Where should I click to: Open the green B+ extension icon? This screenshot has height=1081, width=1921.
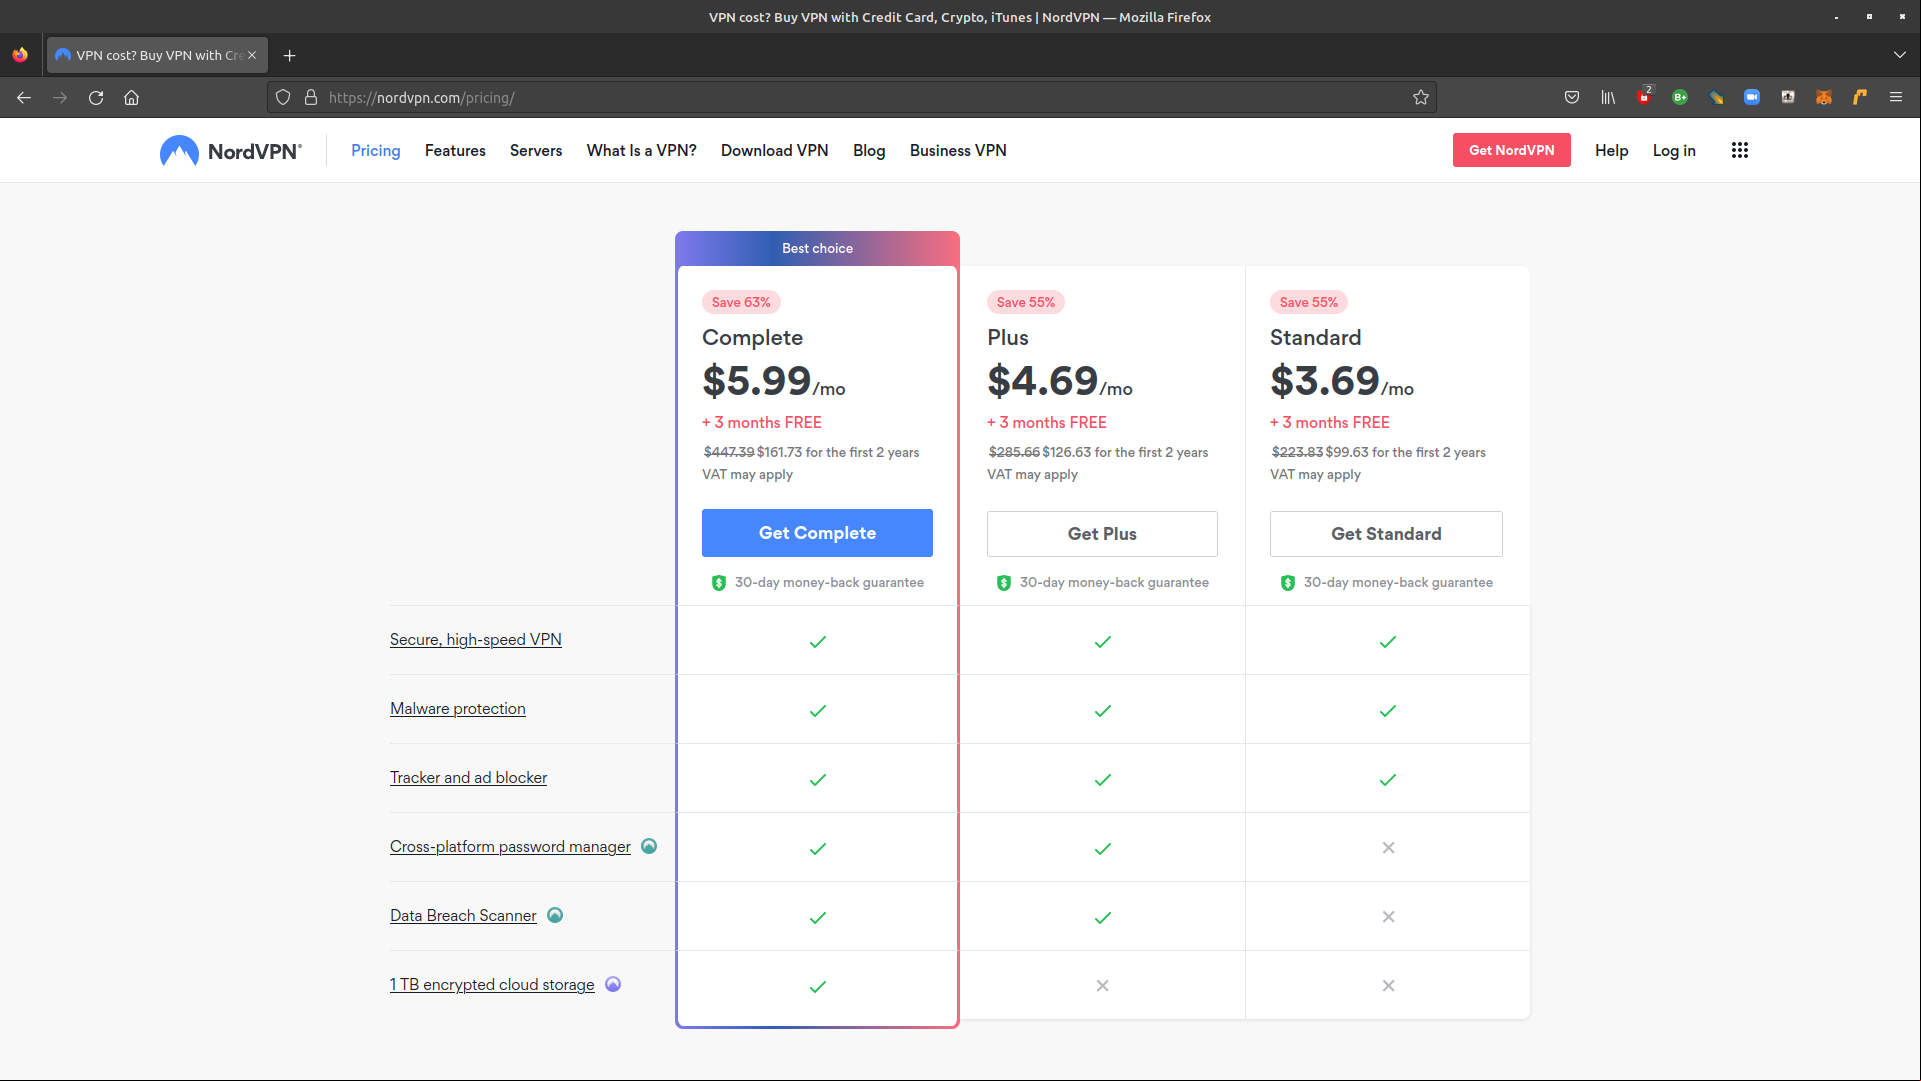(x=1680, y=97)
